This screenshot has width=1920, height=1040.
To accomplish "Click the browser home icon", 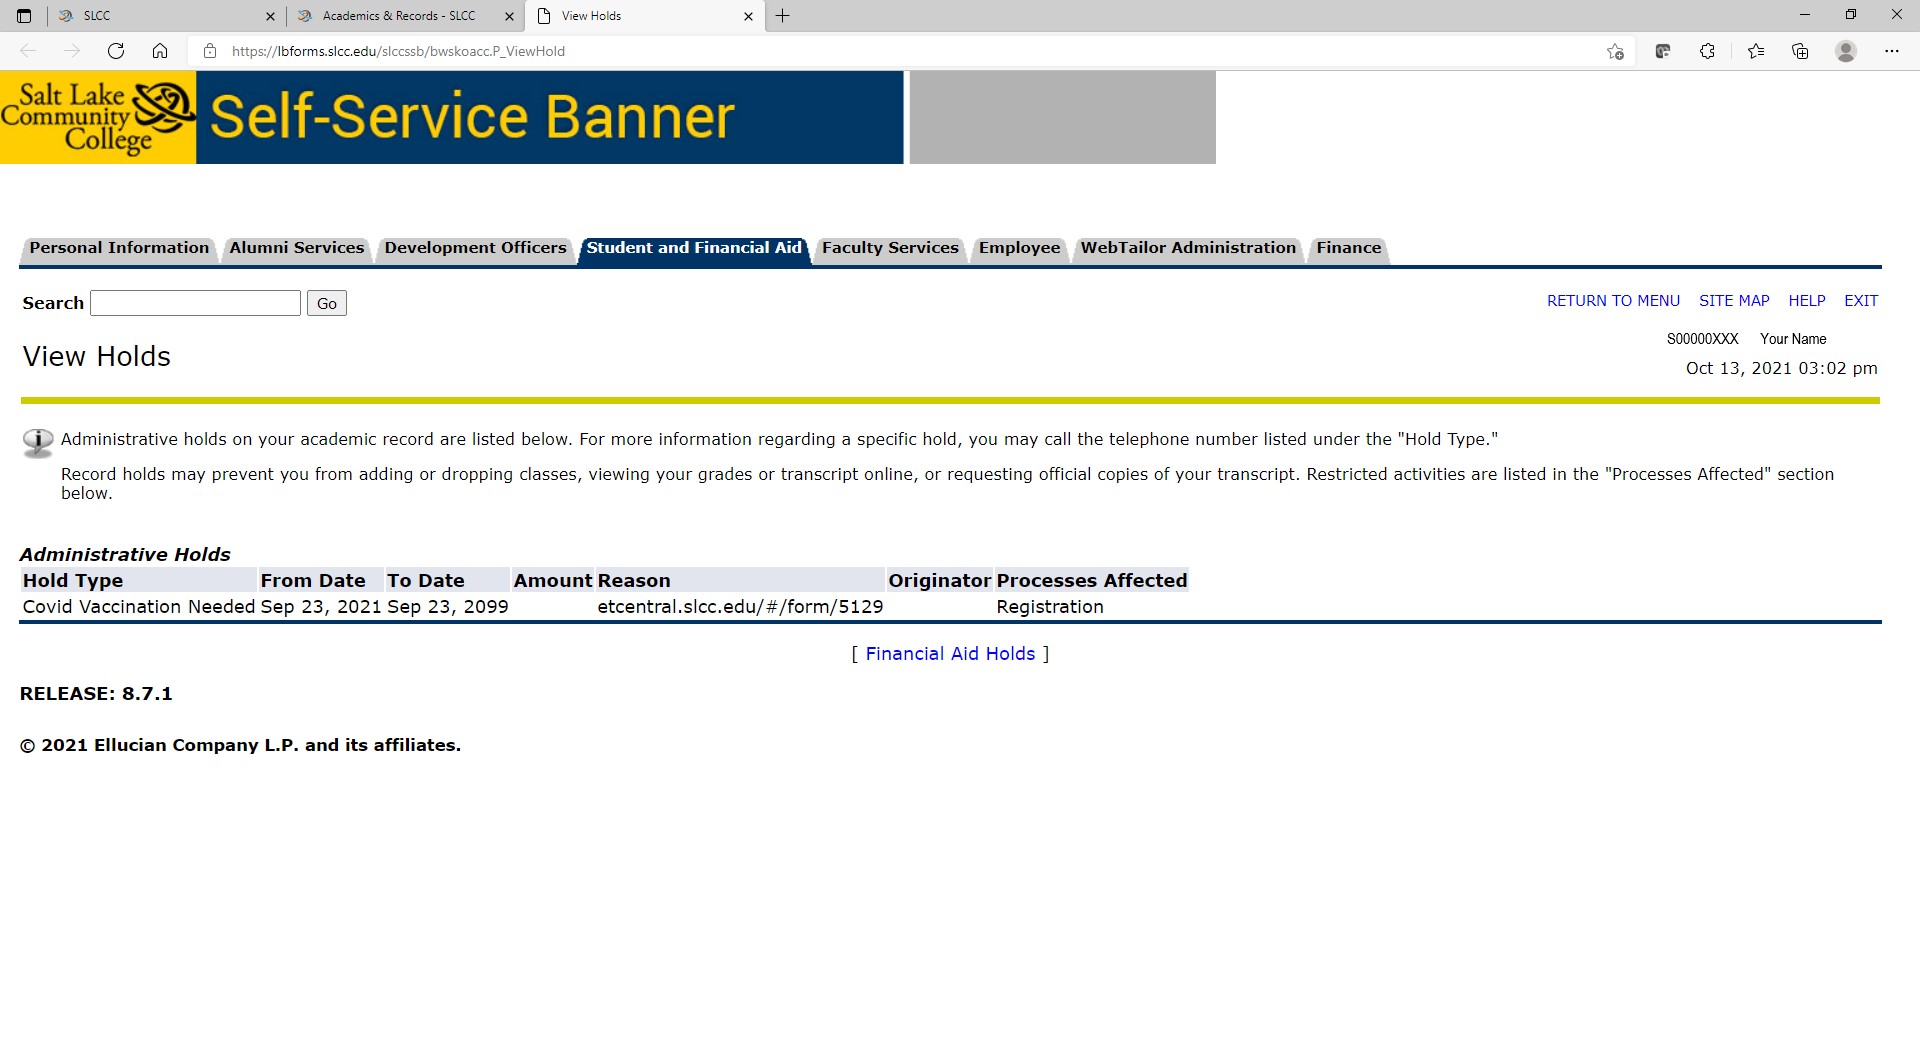I will [160, 51].
